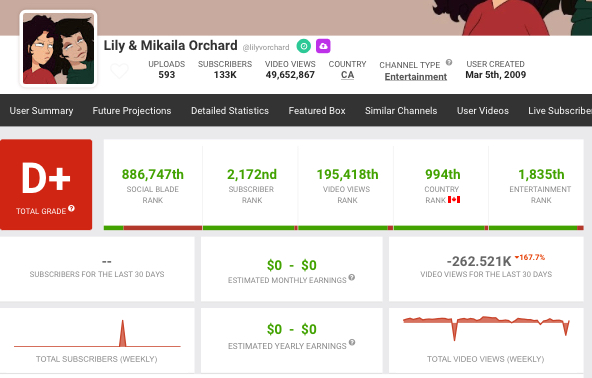Open the Detailed Statistics tab

pyautogui.click(x=230, y=111)
